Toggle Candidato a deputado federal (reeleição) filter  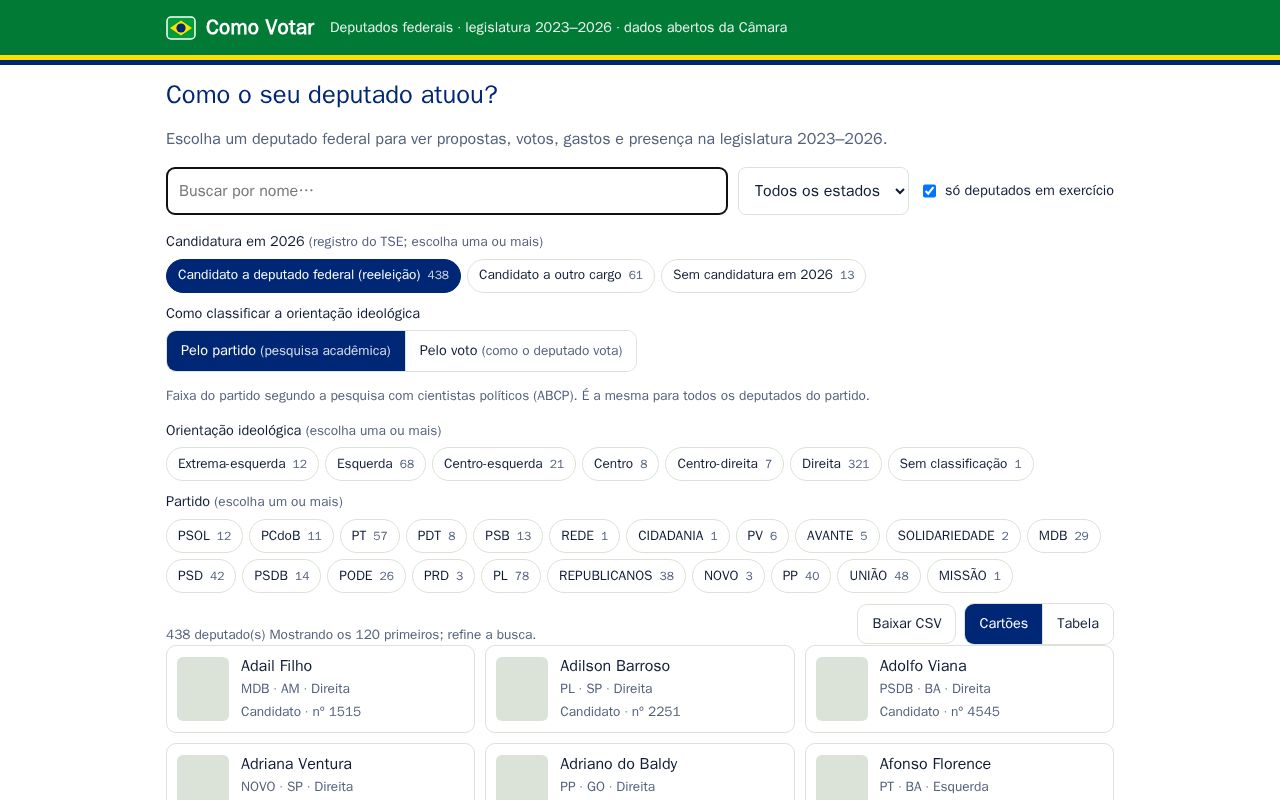click(313, 276)
